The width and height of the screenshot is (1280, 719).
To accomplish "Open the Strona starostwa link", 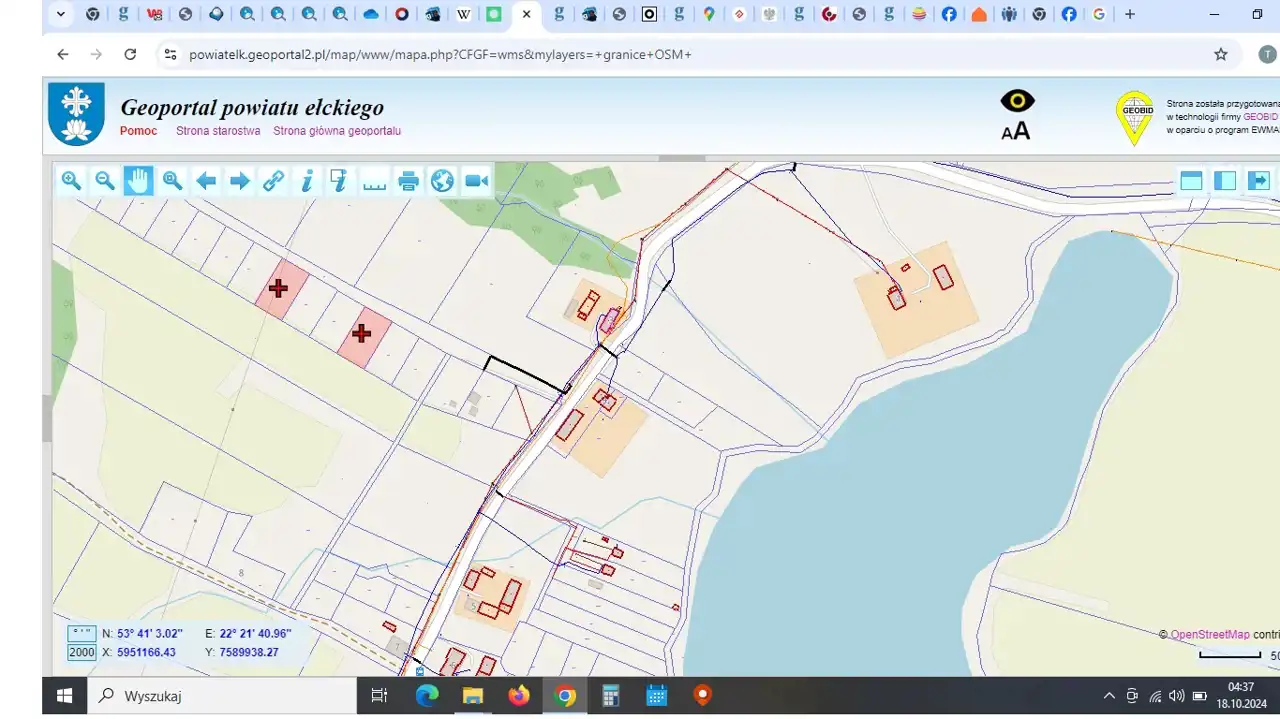I will [218, 131].
